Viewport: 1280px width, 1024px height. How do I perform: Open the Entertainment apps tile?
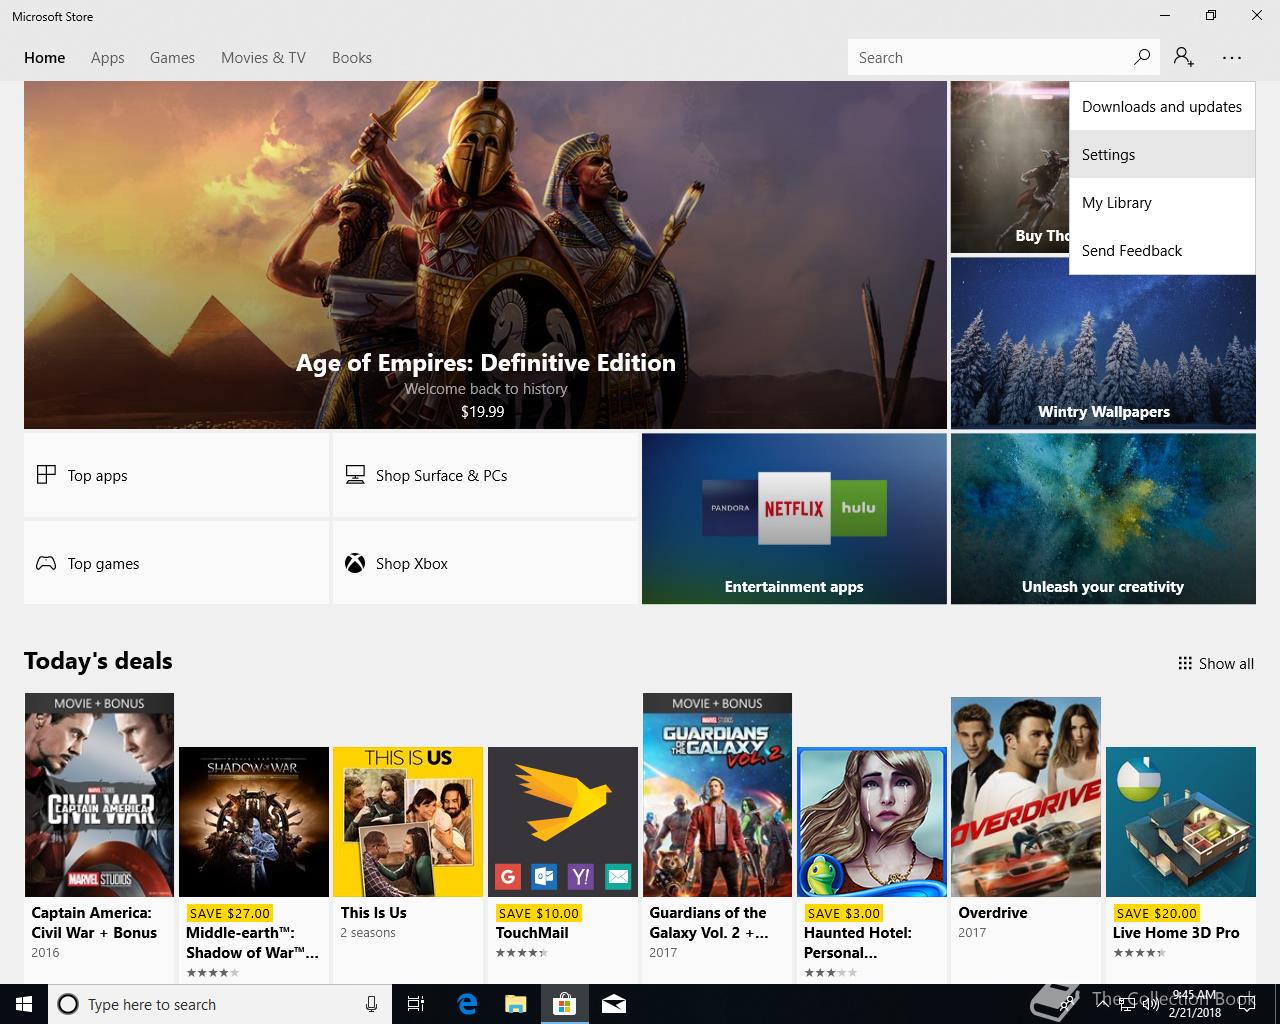pos(794,518)
